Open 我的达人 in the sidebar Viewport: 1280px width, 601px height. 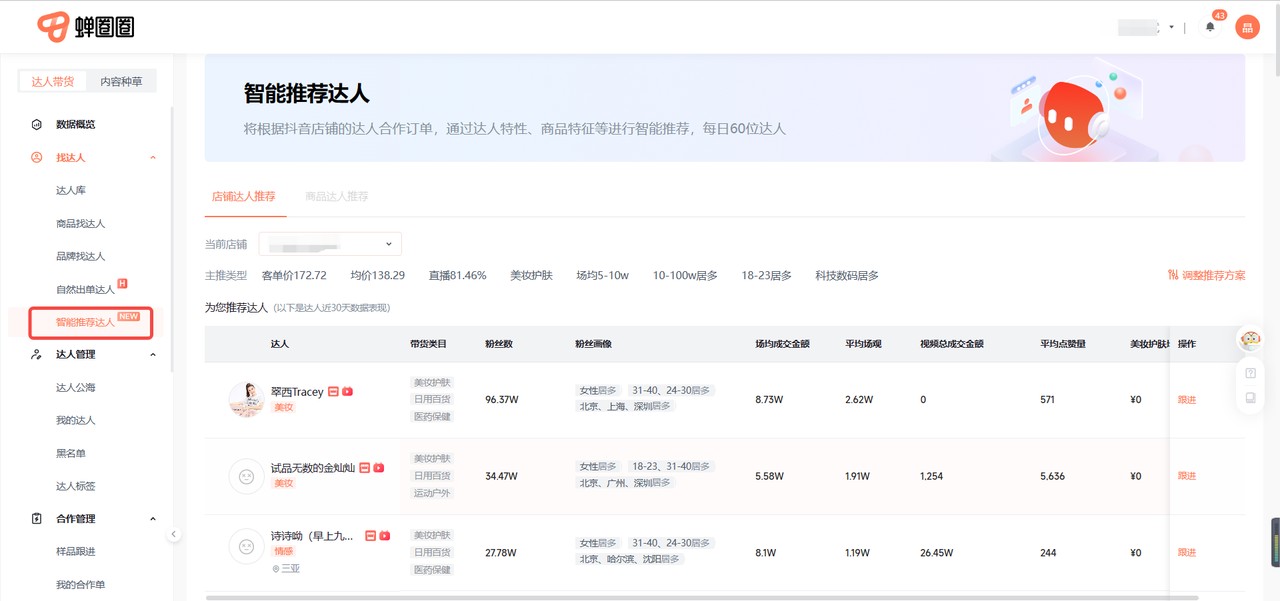pyautogui.click(x=76, y=420)
